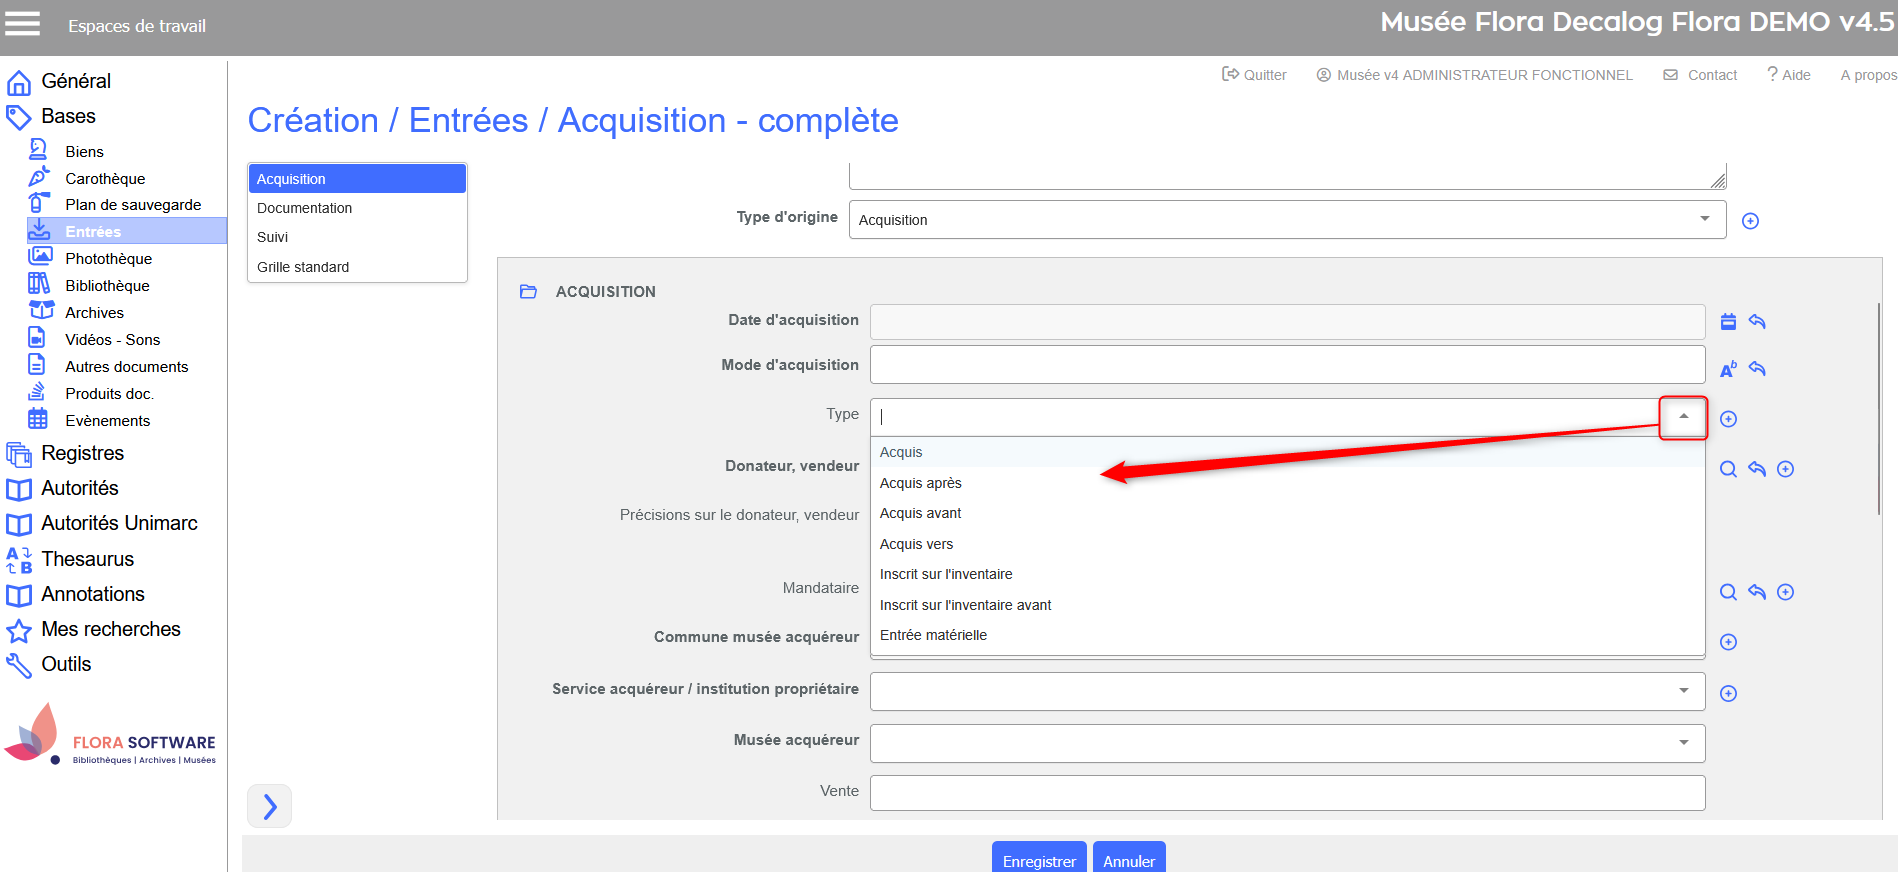The height and width of the screenshot is (872, 1898).
Task: Switch to the Documentation section
Action: coord(305,208)
